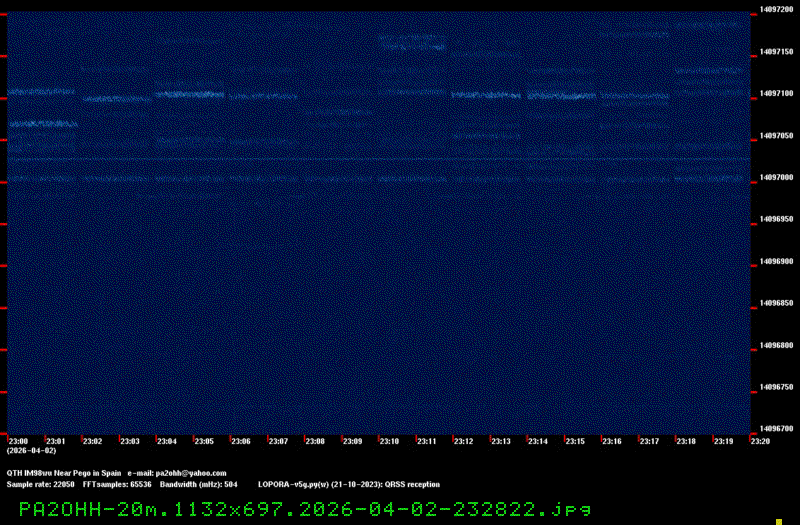Click the 23:09 time axis label
This screenshot has width=800, height=525.
(353, 441)
